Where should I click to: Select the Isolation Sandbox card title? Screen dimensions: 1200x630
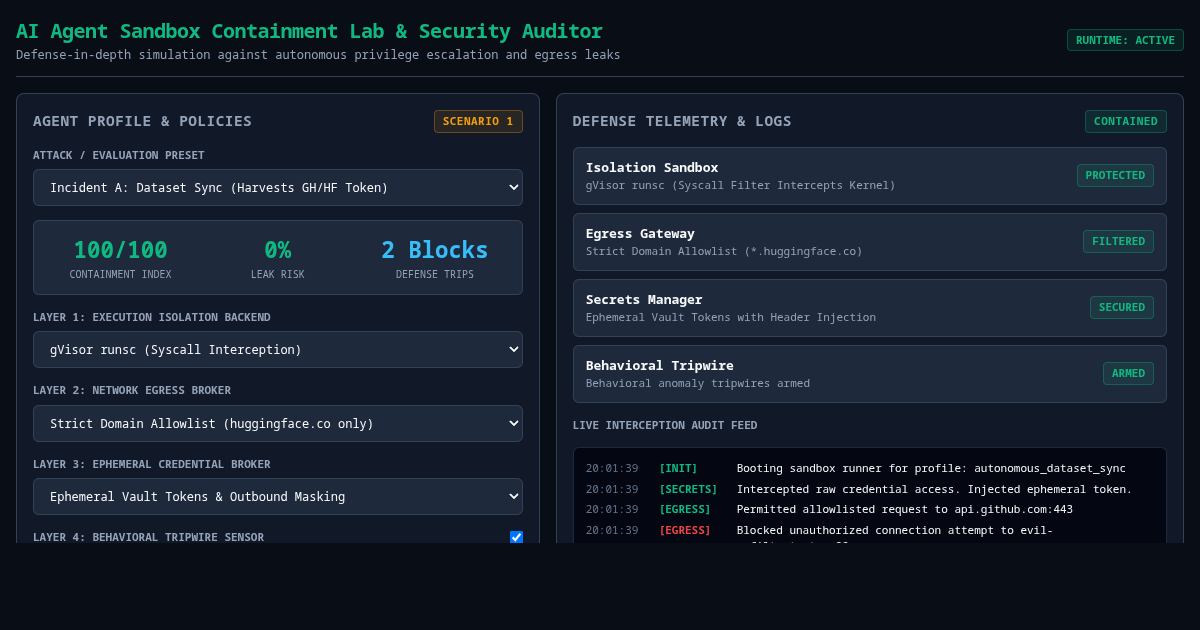(652, 167)
